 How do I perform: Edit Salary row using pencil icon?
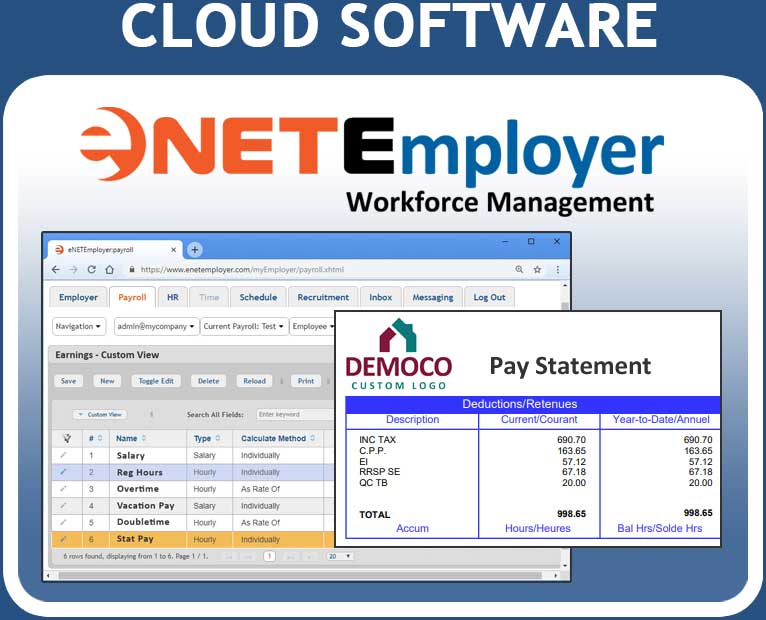click(x=64, y=455)
